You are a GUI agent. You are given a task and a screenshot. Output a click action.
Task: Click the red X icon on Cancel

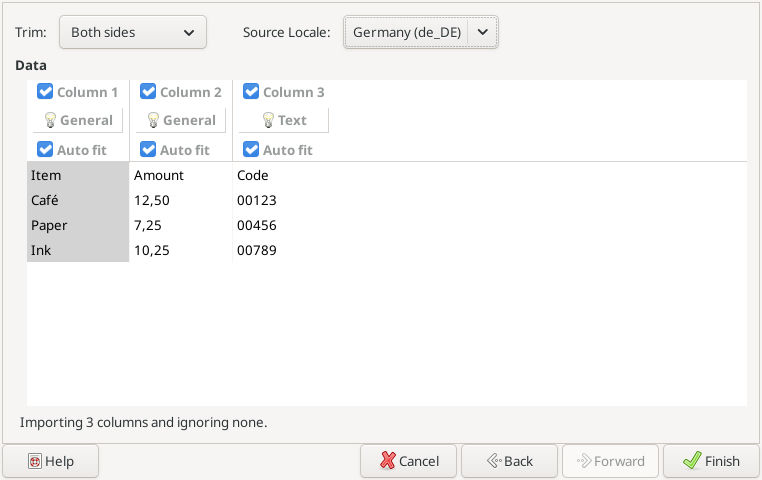click(x=388, y=461)
